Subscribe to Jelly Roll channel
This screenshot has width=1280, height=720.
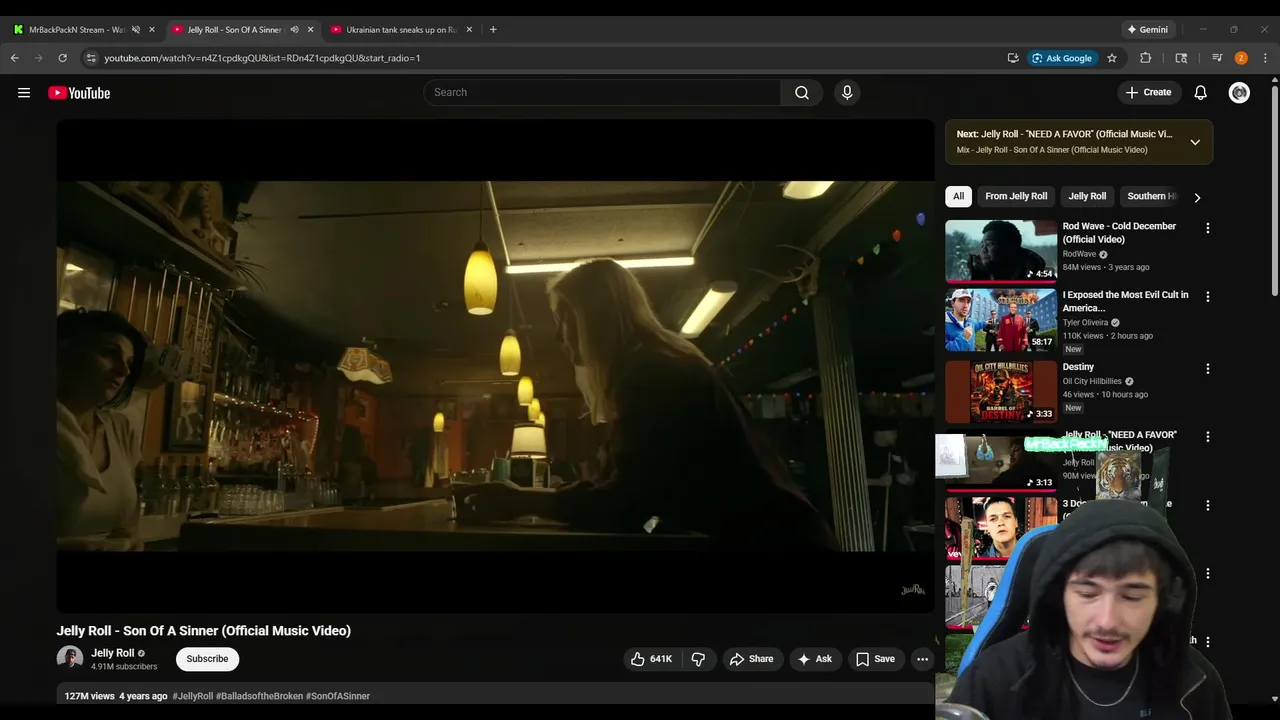[x=207, y=659]
